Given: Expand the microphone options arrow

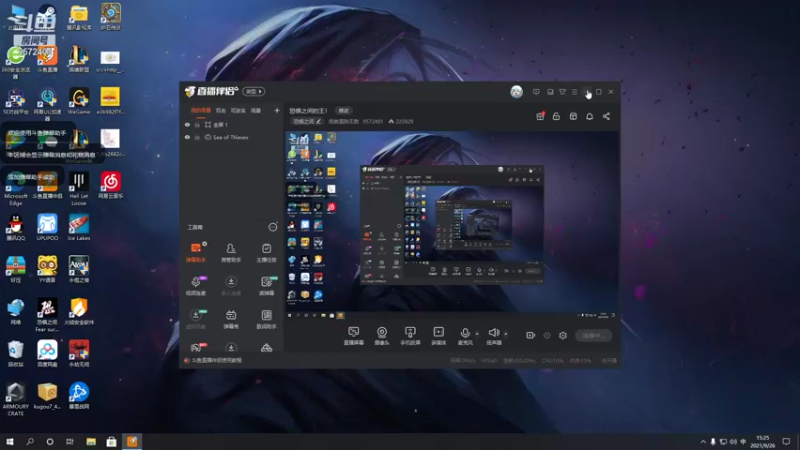Looking at the screenshot, I should [x=477, y=334].
